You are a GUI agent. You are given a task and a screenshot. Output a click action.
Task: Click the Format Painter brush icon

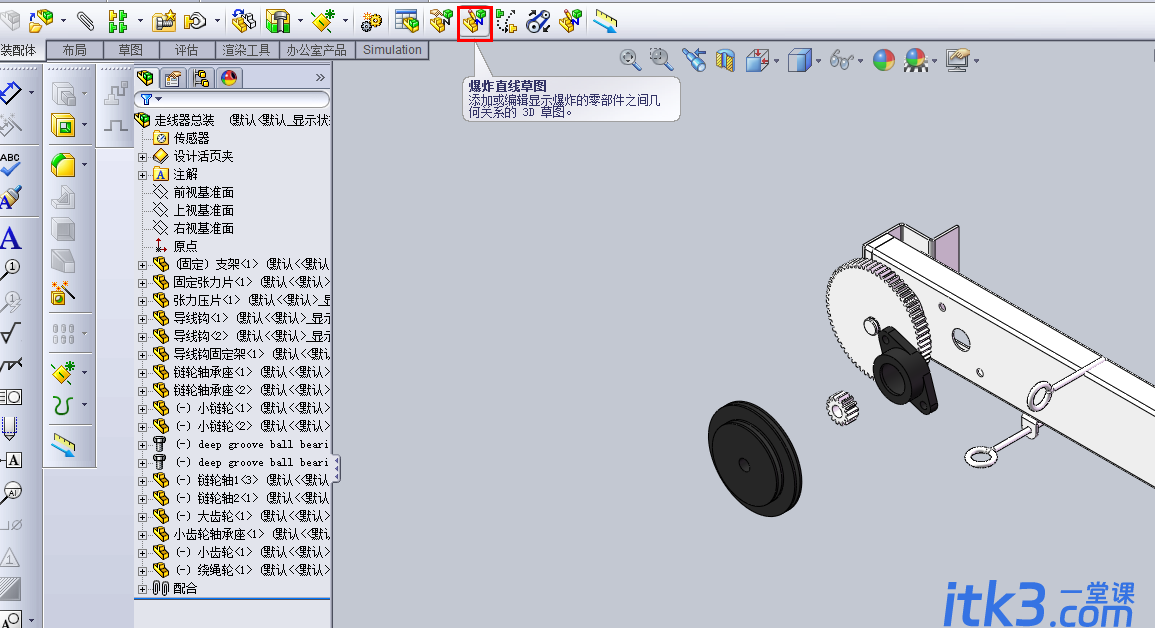(x=10, y=197)
